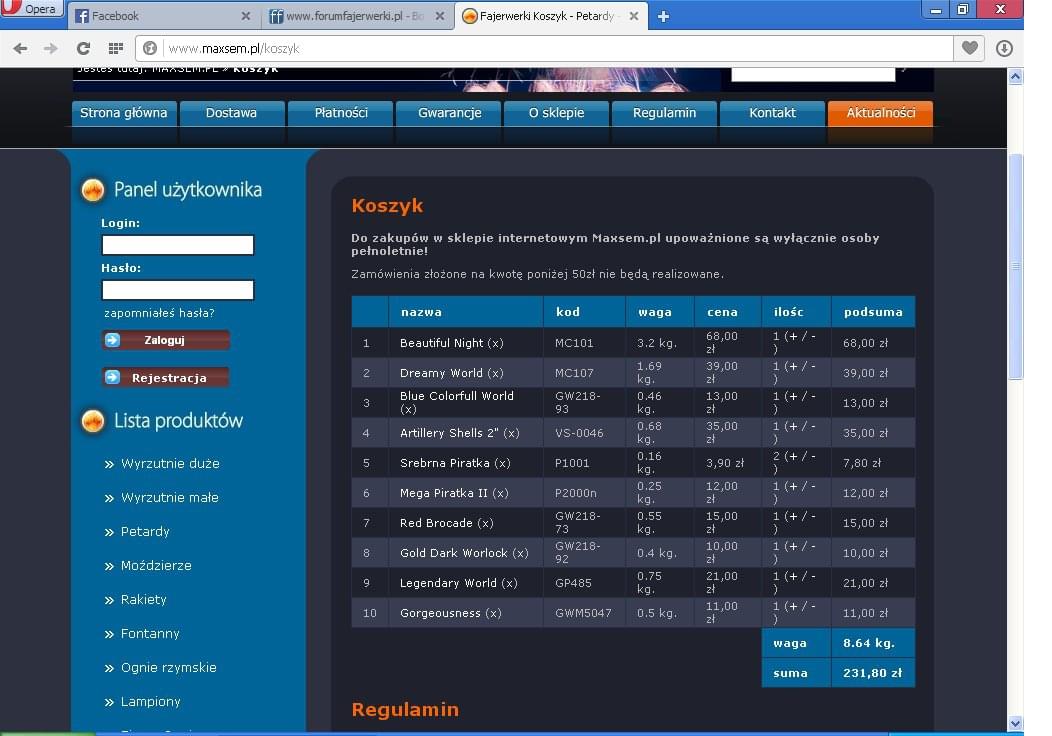Click the site search input field
Image resolution: width=1052 pixels, height=736 pixels.
pos(813,74)
